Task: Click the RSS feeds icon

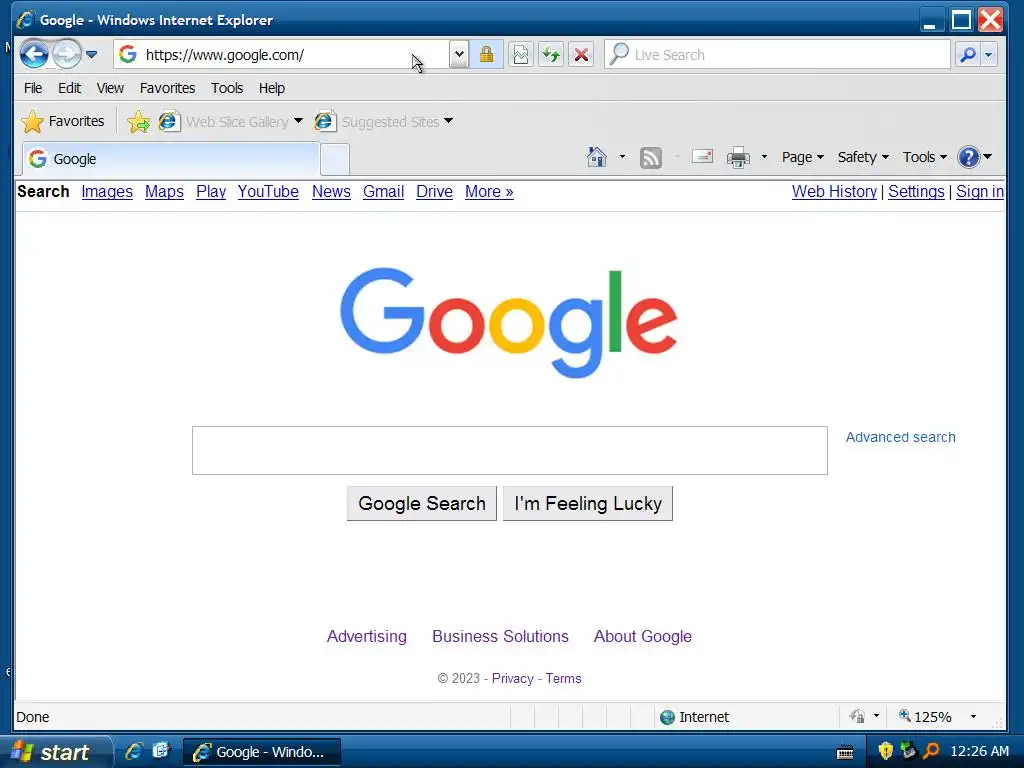Action: pos(650,157)
